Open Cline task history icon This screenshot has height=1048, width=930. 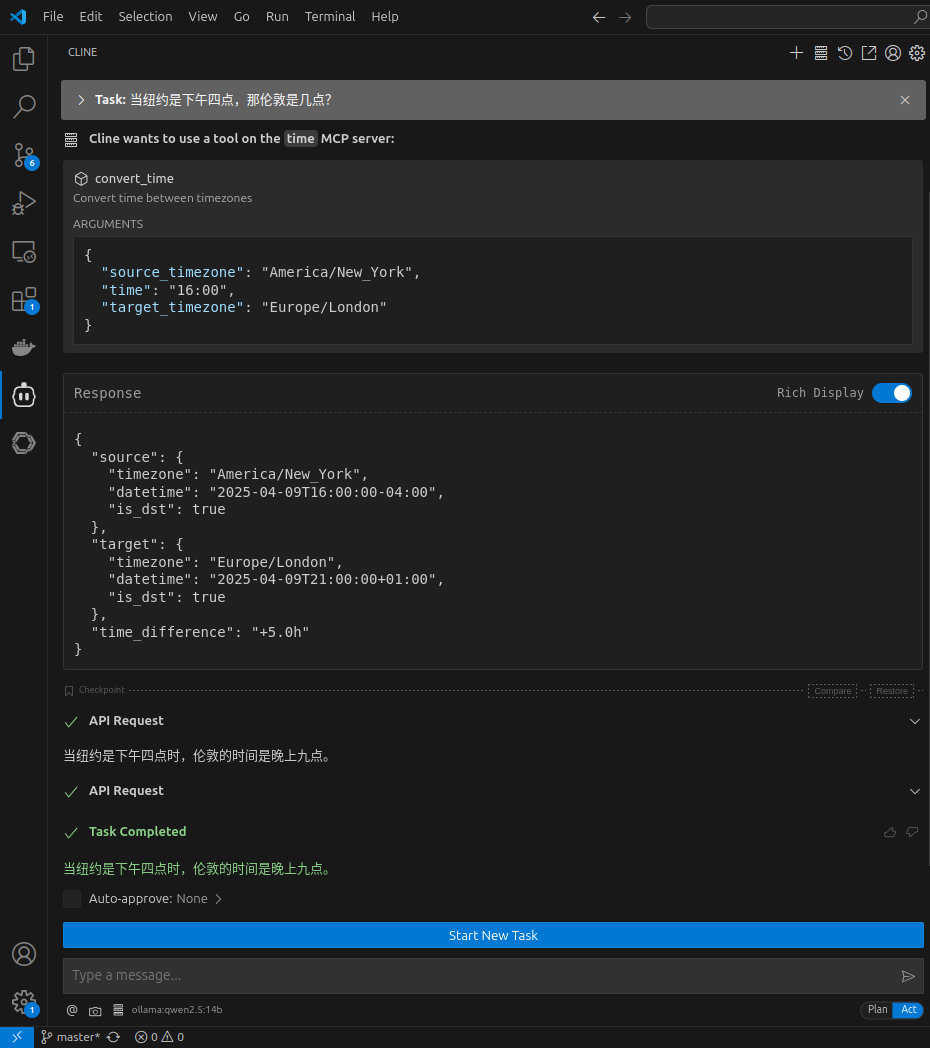pos(845,53)
